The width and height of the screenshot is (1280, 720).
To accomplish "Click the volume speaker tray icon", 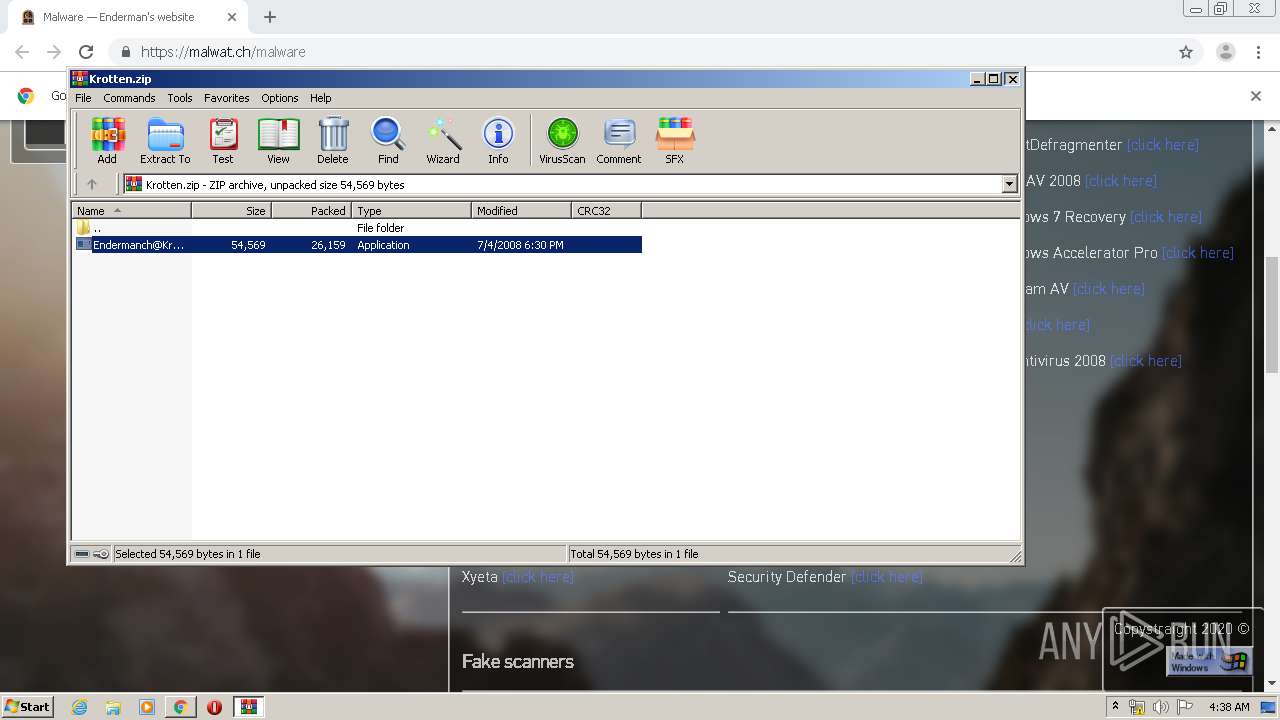I will pyautogui.click(x=1160, y=707).
